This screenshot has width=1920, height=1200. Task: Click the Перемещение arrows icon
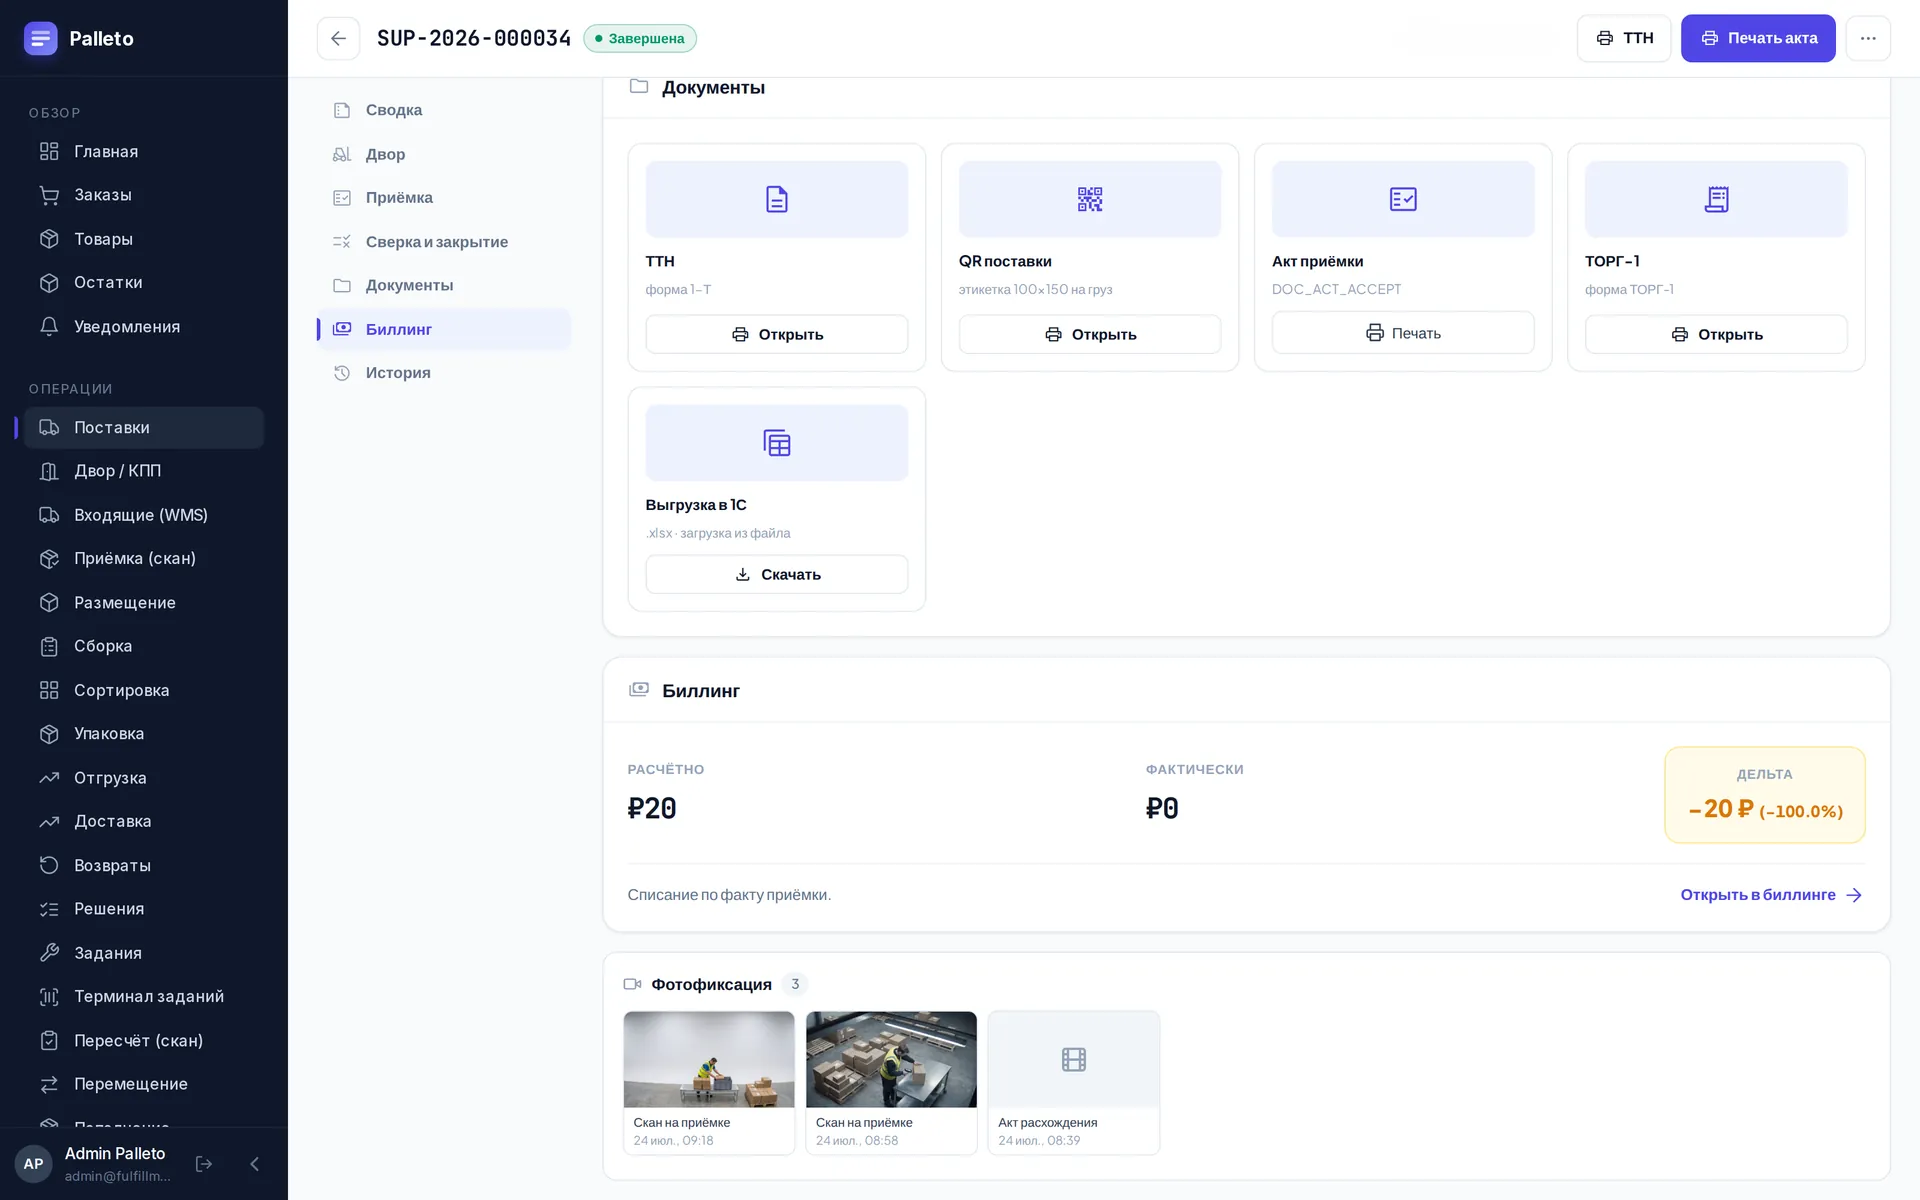point(49,1084)
